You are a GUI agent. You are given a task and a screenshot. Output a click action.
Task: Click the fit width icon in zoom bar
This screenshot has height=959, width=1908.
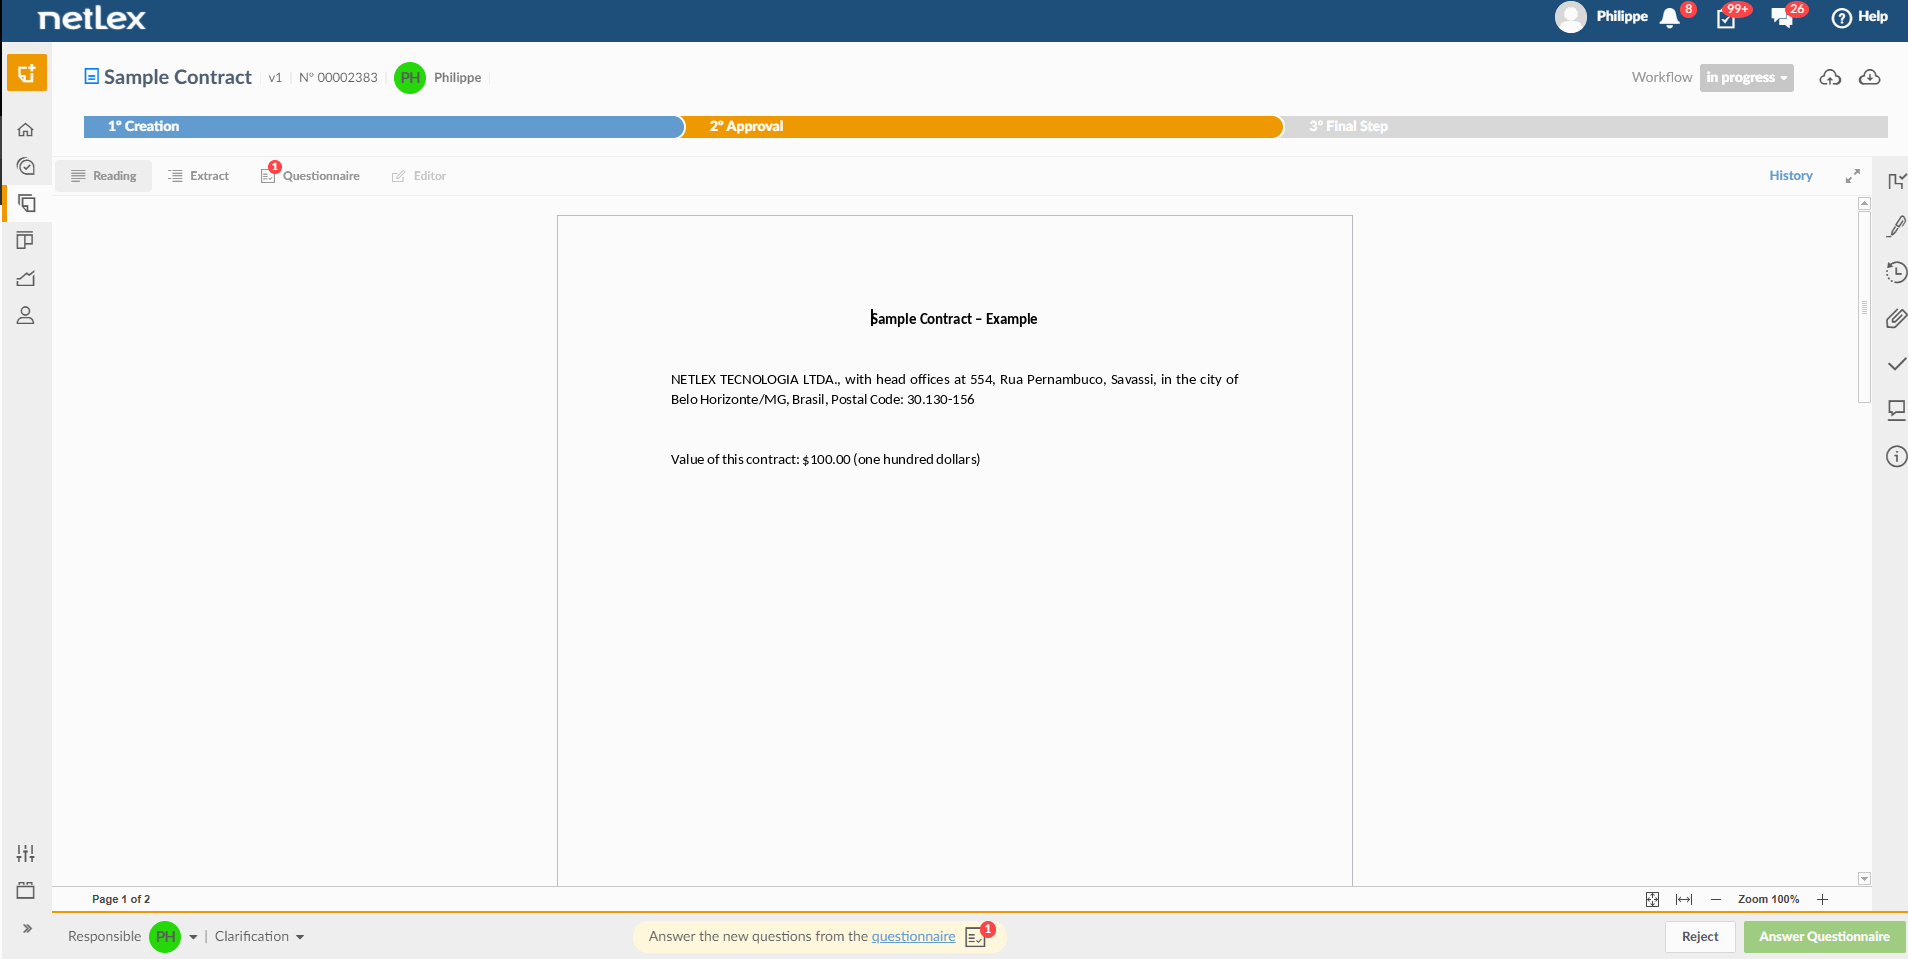click(1684, 900)
